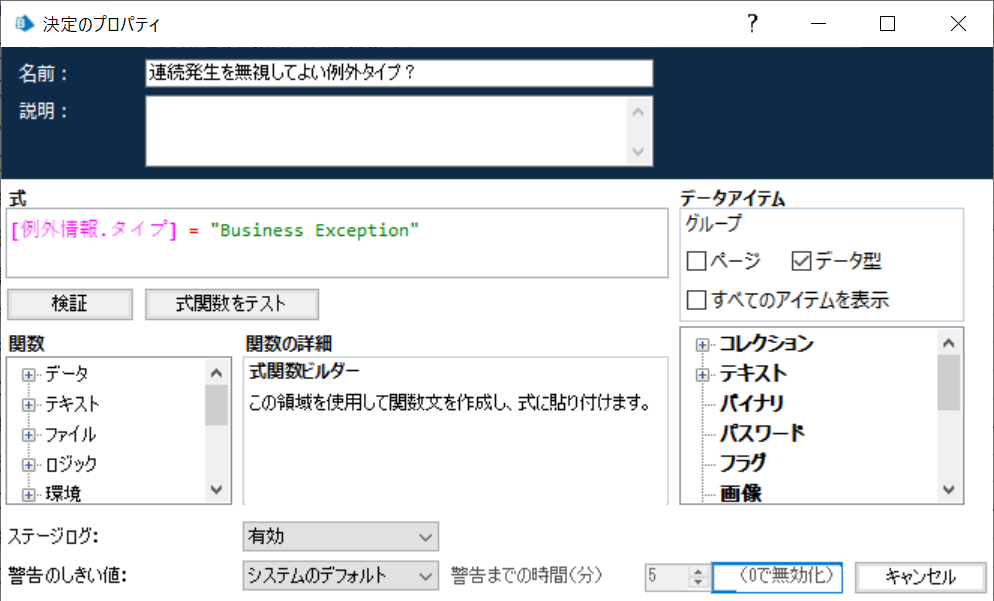
Task: Expand the ファイル function node
Action: coord(29,435)
